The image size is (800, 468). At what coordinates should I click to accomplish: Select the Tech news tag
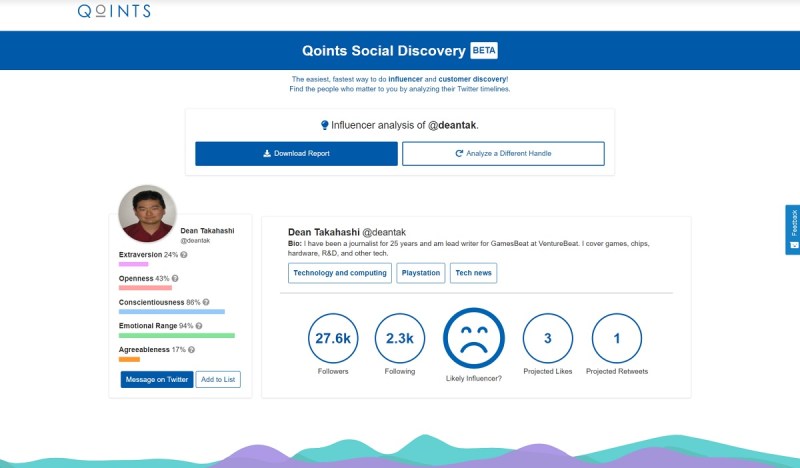[x=473, y=273]
